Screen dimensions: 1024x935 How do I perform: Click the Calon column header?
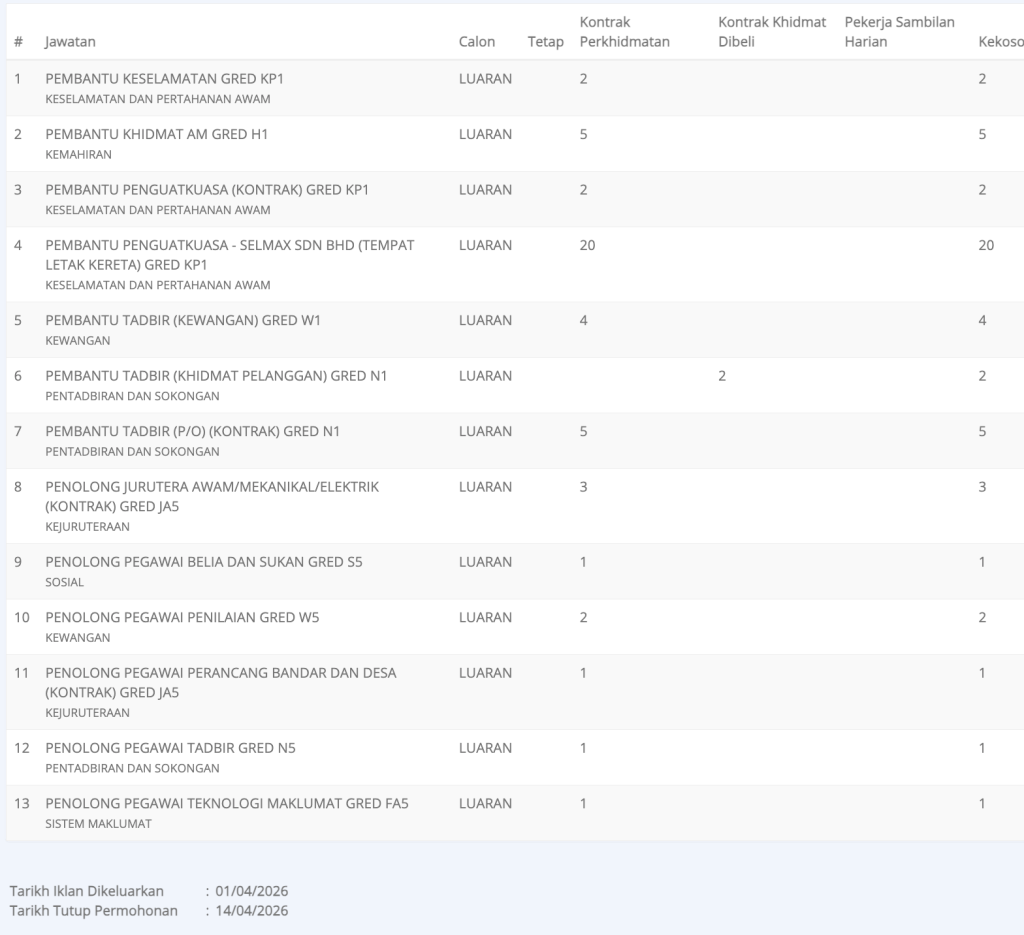coord(477,42)
